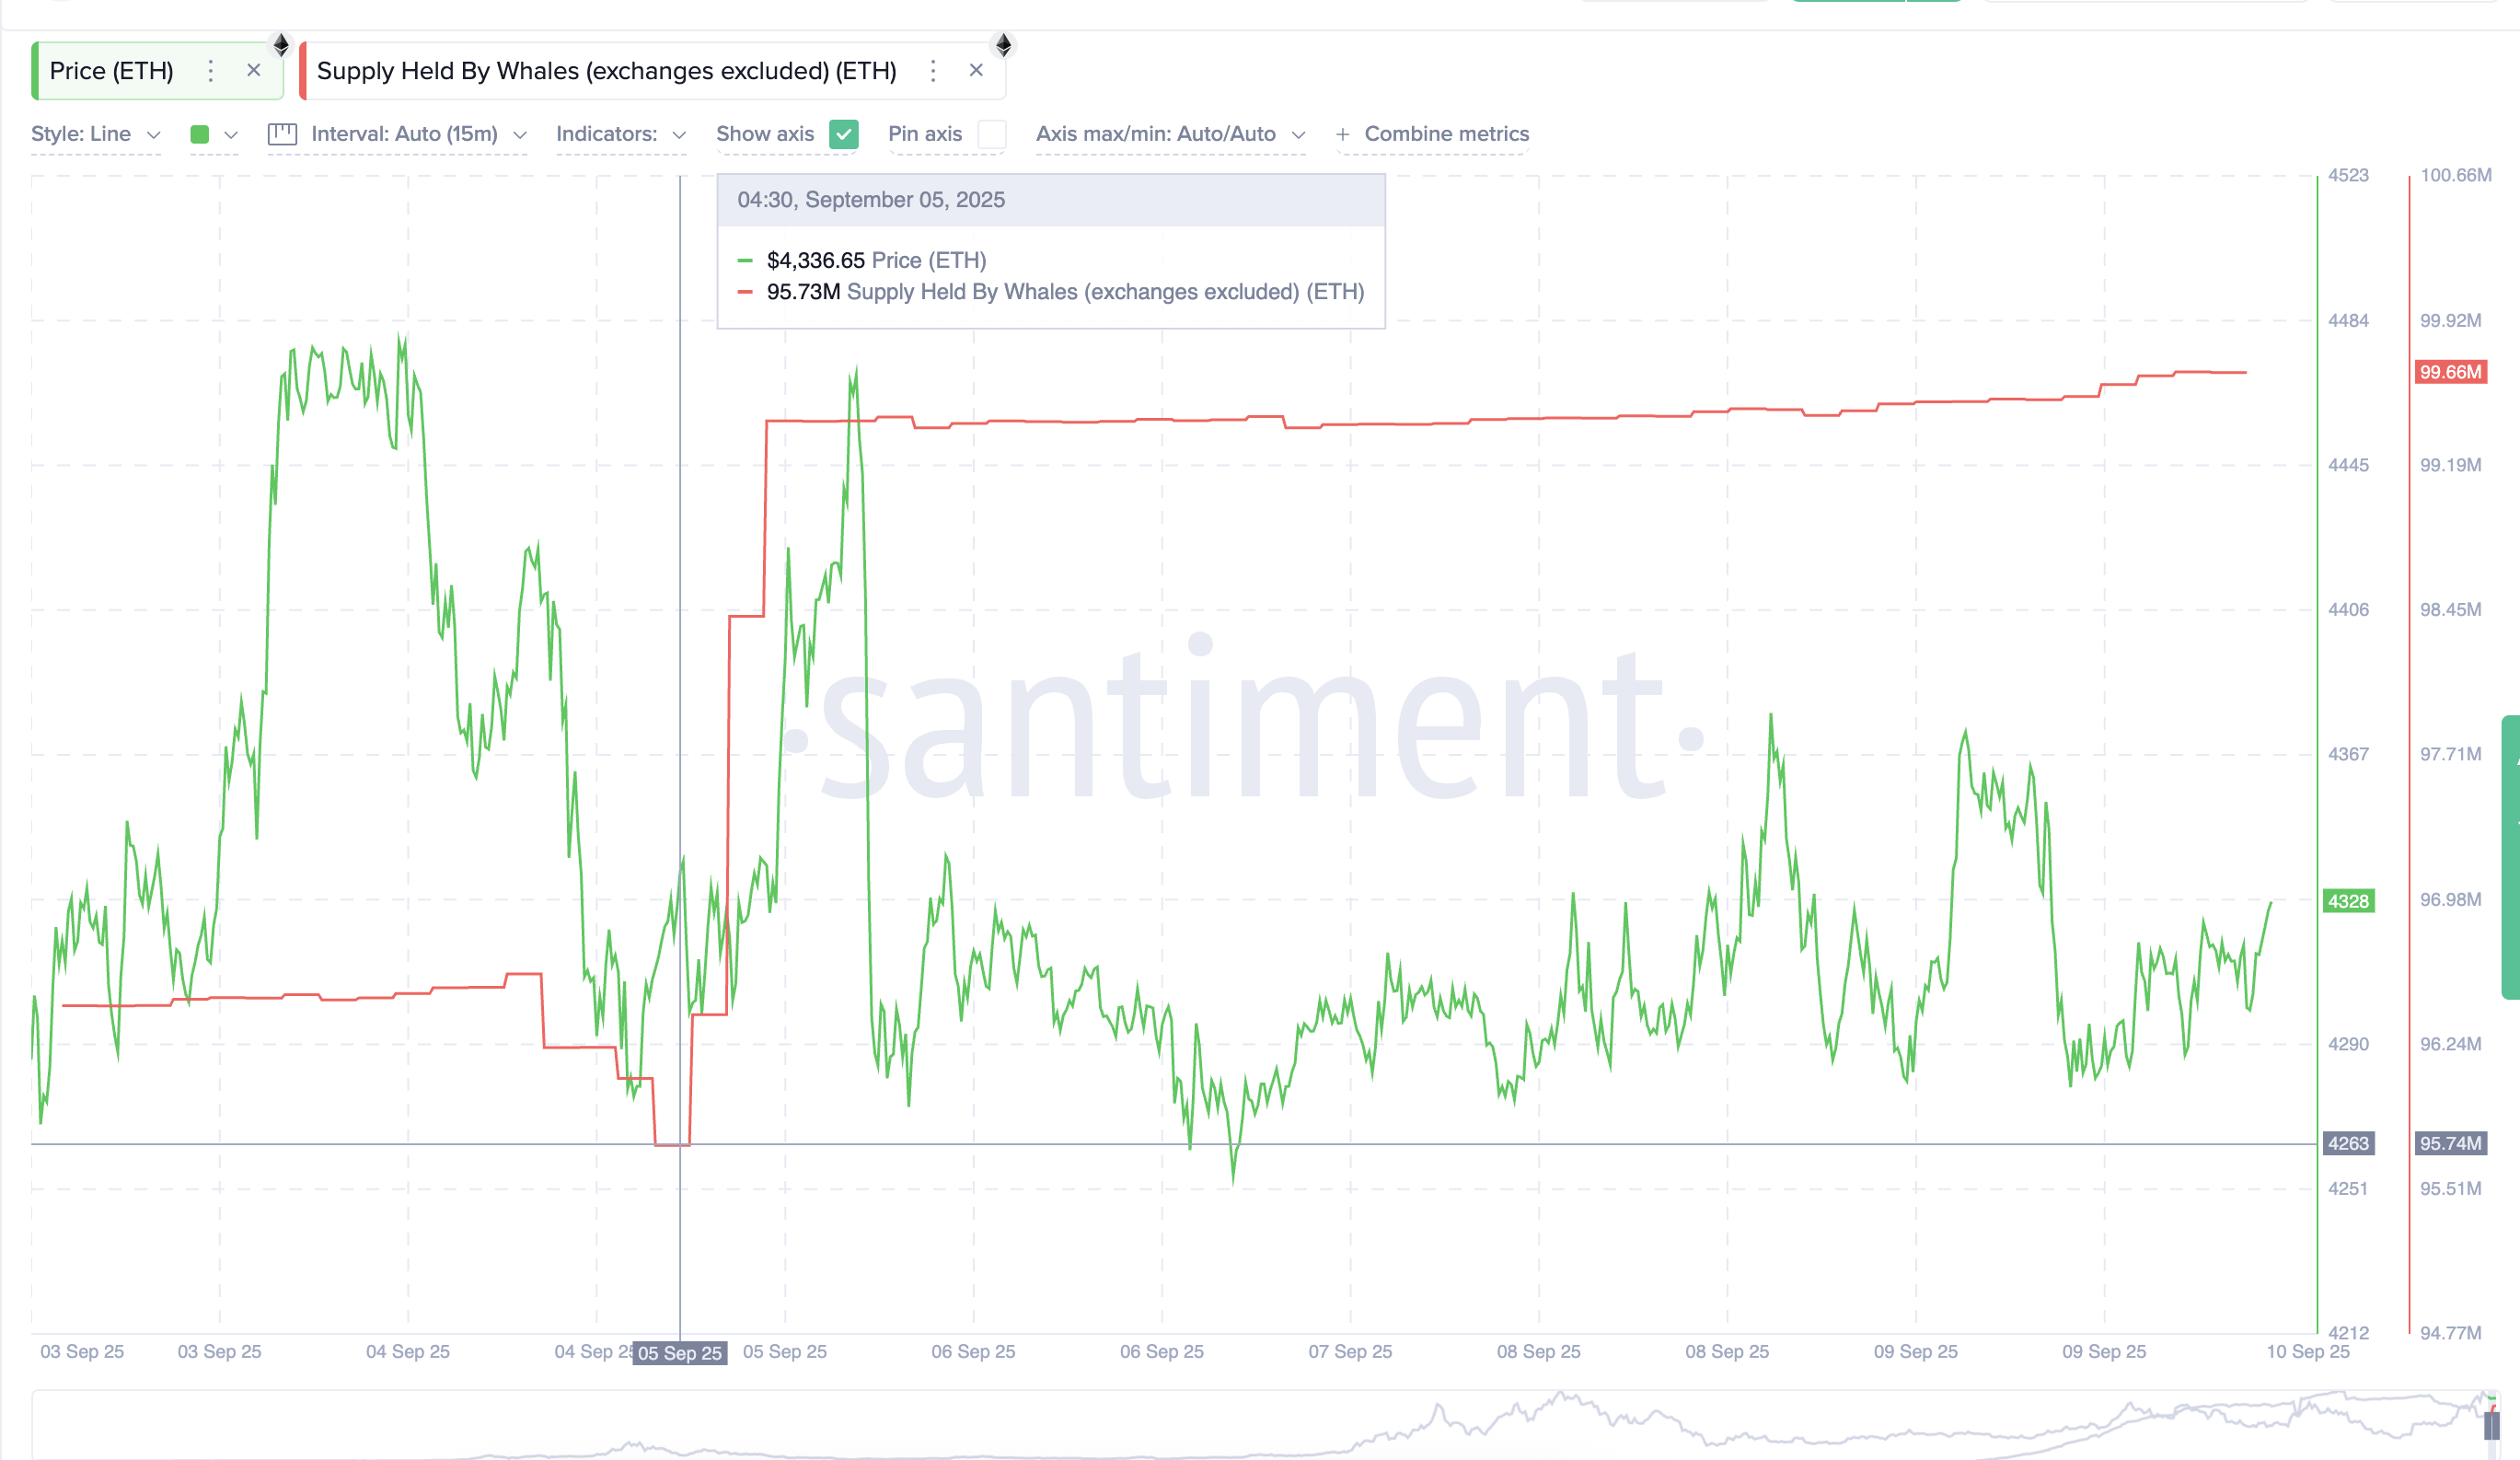Image resolution: width=2520 pixels, height=1460 pixels.
Task: Expand the Indicators dropdown
Action: [621, 134]
